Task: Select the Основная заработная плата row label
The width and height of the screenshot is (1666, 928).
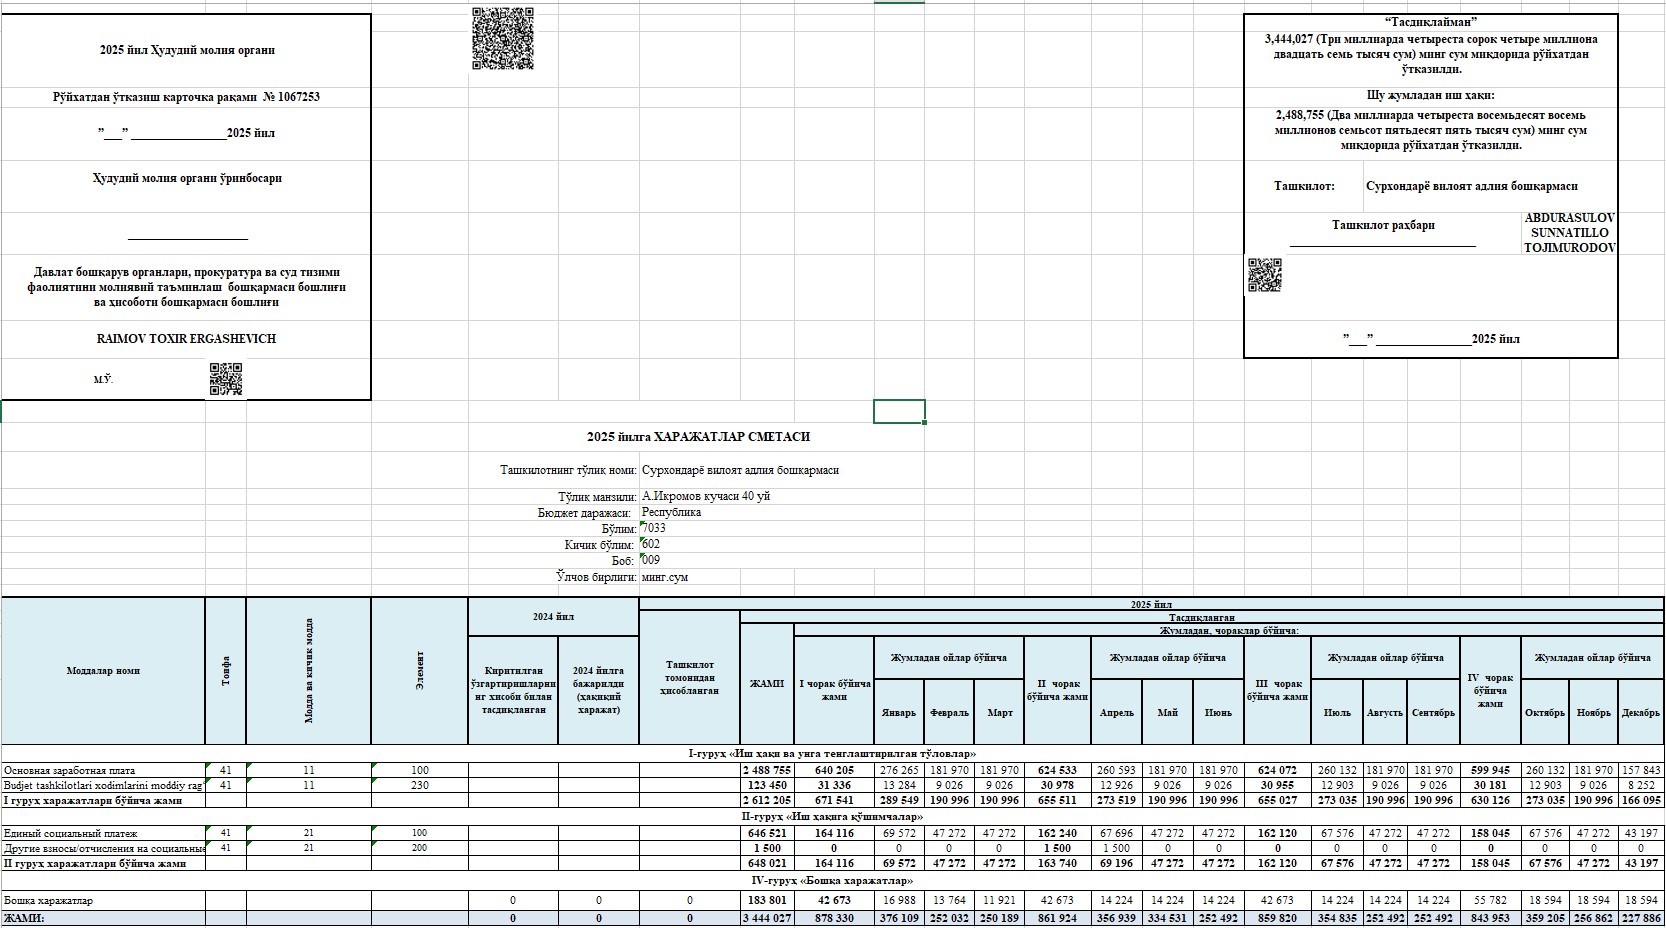Action: pyautogui.click(x=70, y=771)
